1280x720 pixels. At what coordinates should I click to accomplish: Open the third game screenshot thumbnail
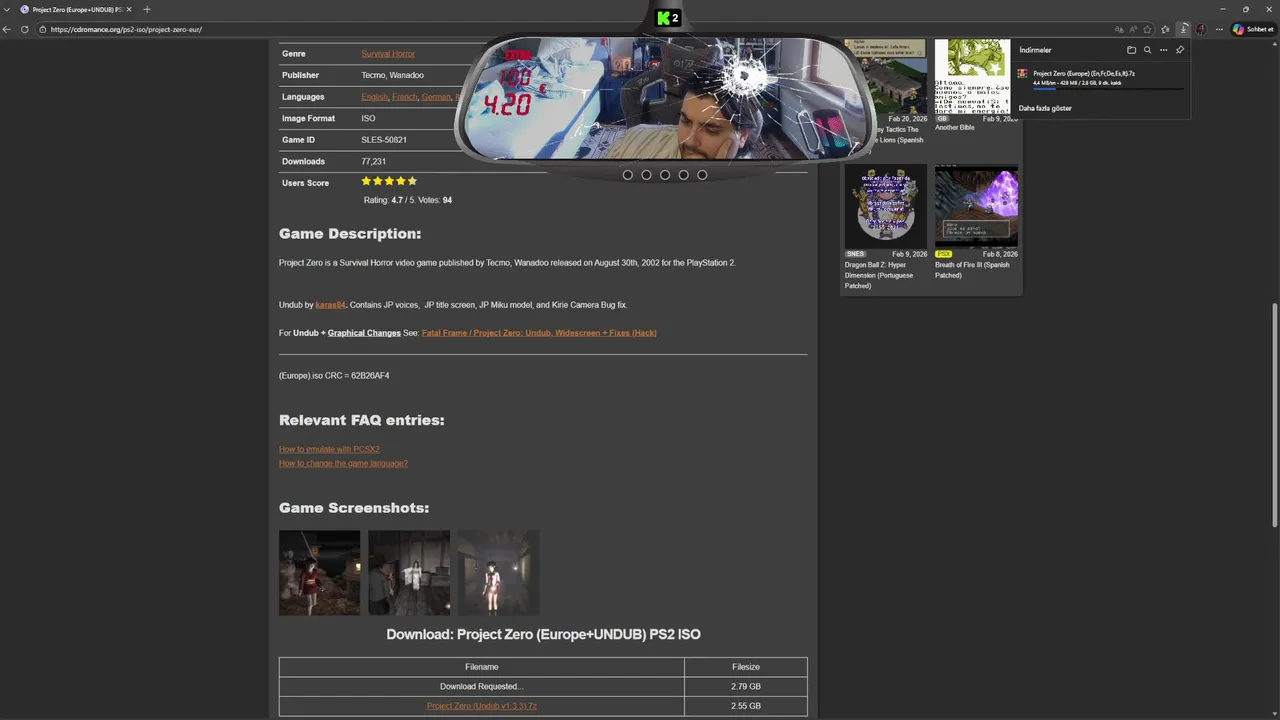tap(498, 573)
